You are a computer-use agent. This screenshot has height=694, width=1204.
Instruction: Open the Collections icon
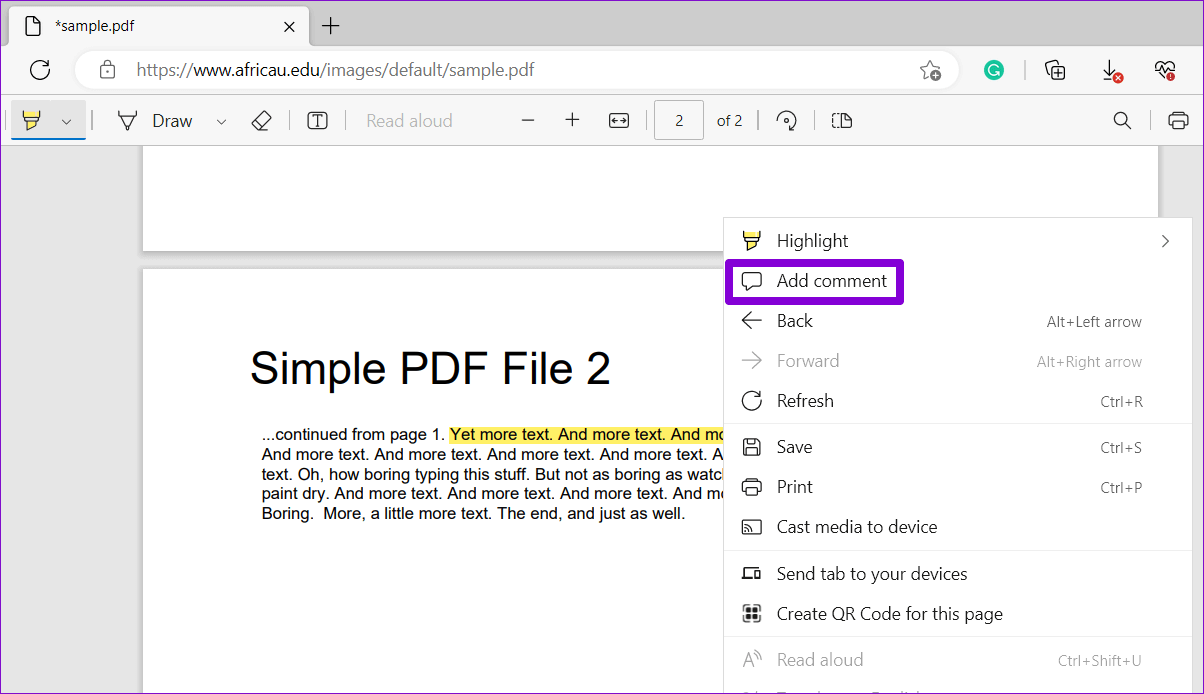point(1055,70)
